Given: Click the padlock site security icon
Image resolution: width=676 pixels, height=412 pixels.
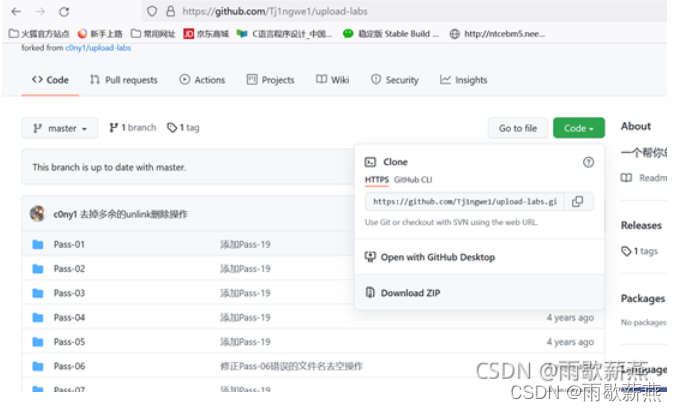Looking at the screenshot, I should (171, 11).
